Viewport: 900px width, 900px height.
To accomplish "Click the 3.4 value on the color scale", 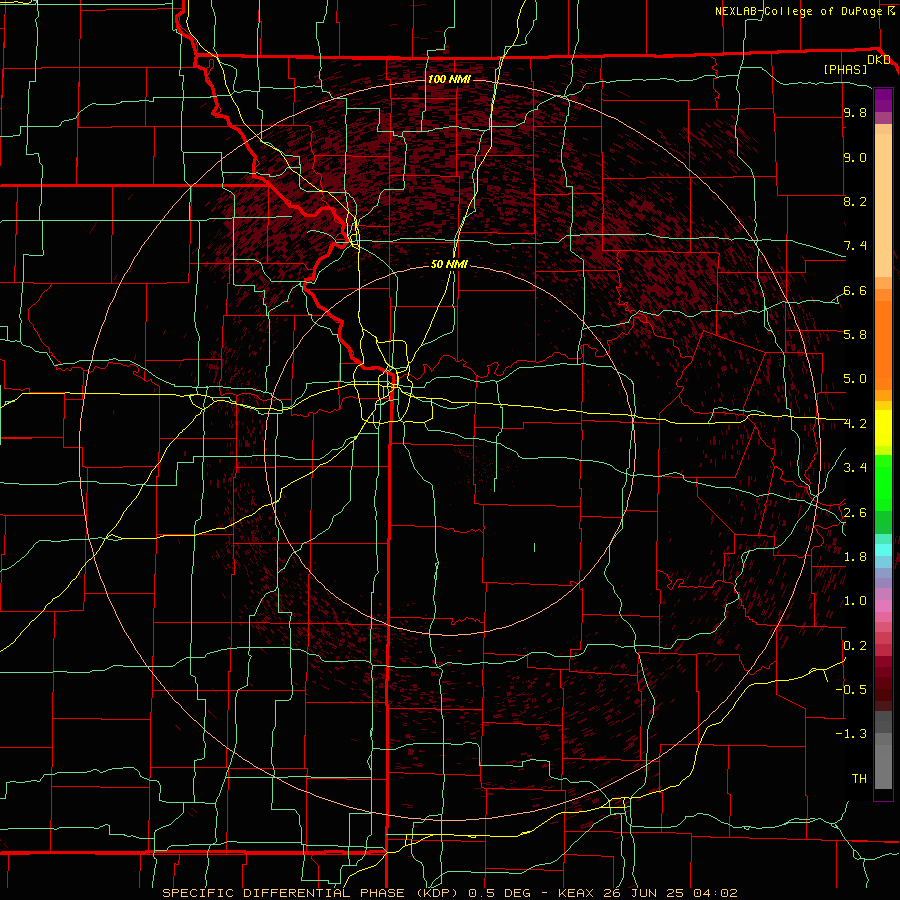I will (855, 468).
